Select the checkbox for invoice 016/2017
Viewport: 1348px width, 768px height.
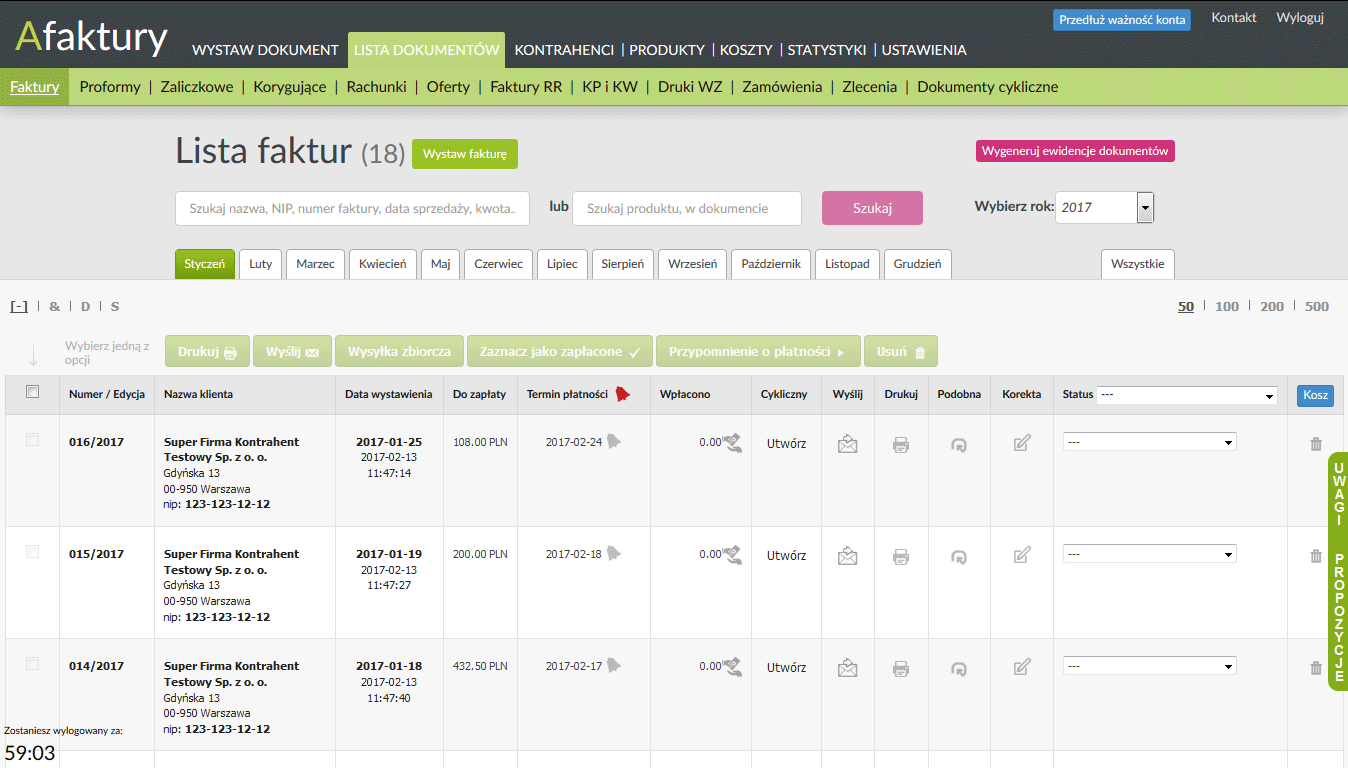coord(32,439)
